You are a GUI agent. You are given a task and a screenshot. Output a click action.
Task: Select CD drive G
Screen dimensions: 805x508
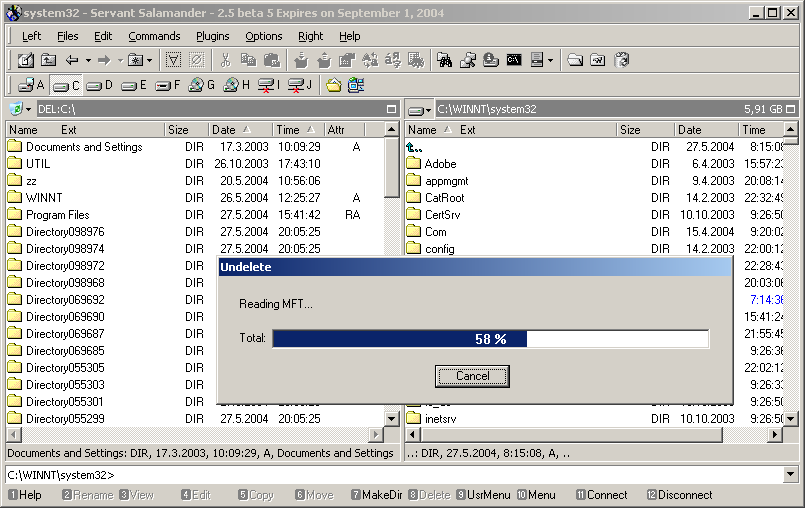coord(201,85)
